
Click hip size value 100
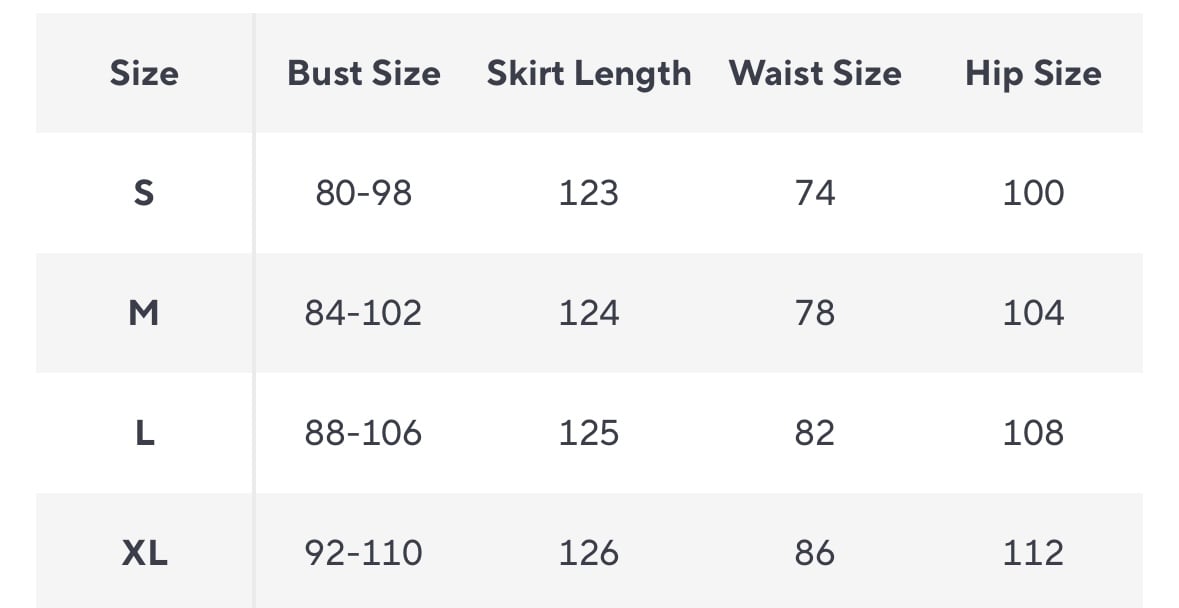tap(1033, 193)
